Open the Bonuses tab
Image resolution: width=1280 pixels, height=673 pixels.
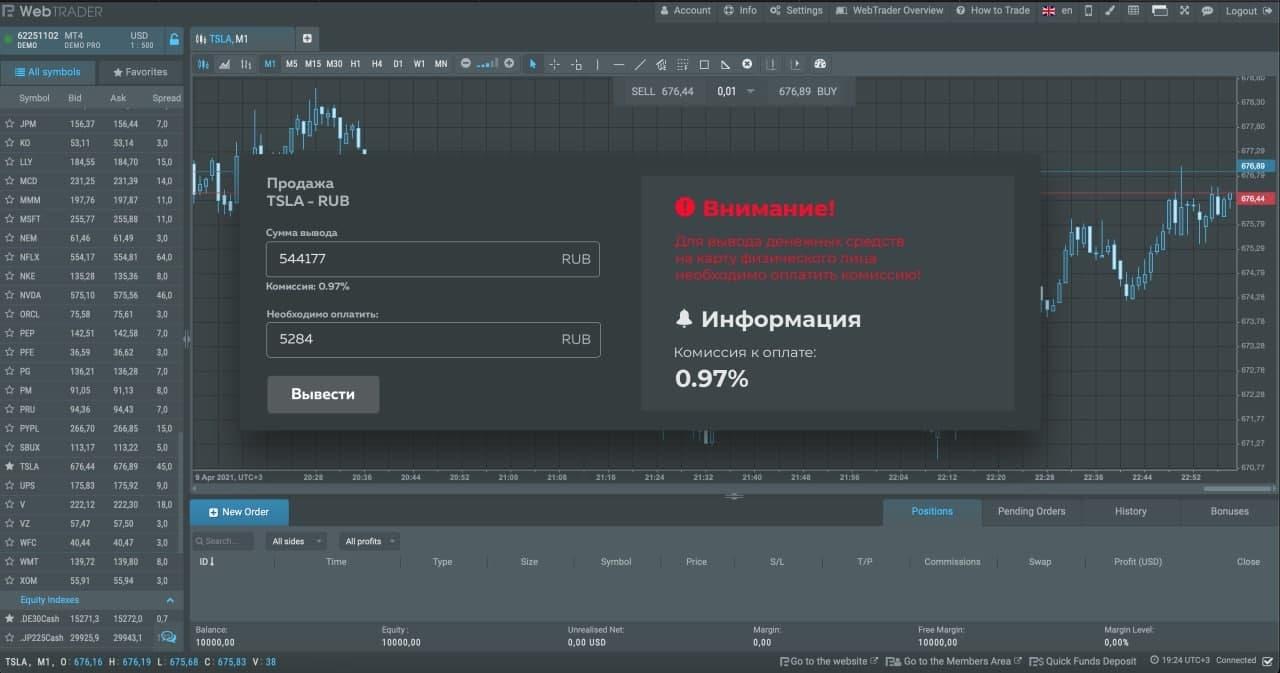tap(1229, 511)
